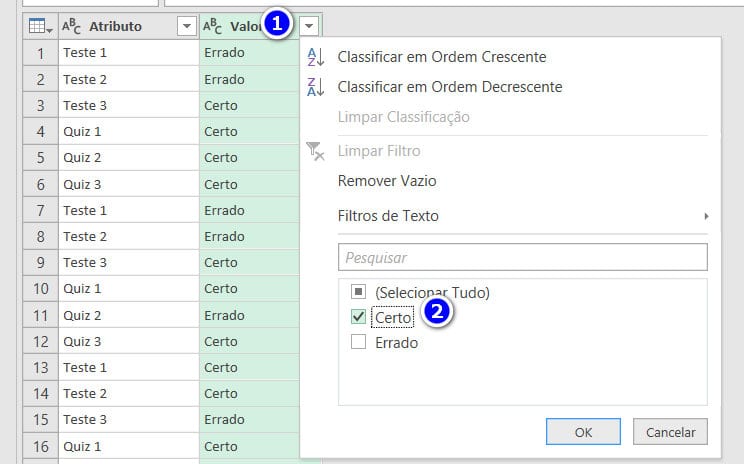Click the Certo value in row 16
This screenshot has height=464, width=744.
pos(250,446)
